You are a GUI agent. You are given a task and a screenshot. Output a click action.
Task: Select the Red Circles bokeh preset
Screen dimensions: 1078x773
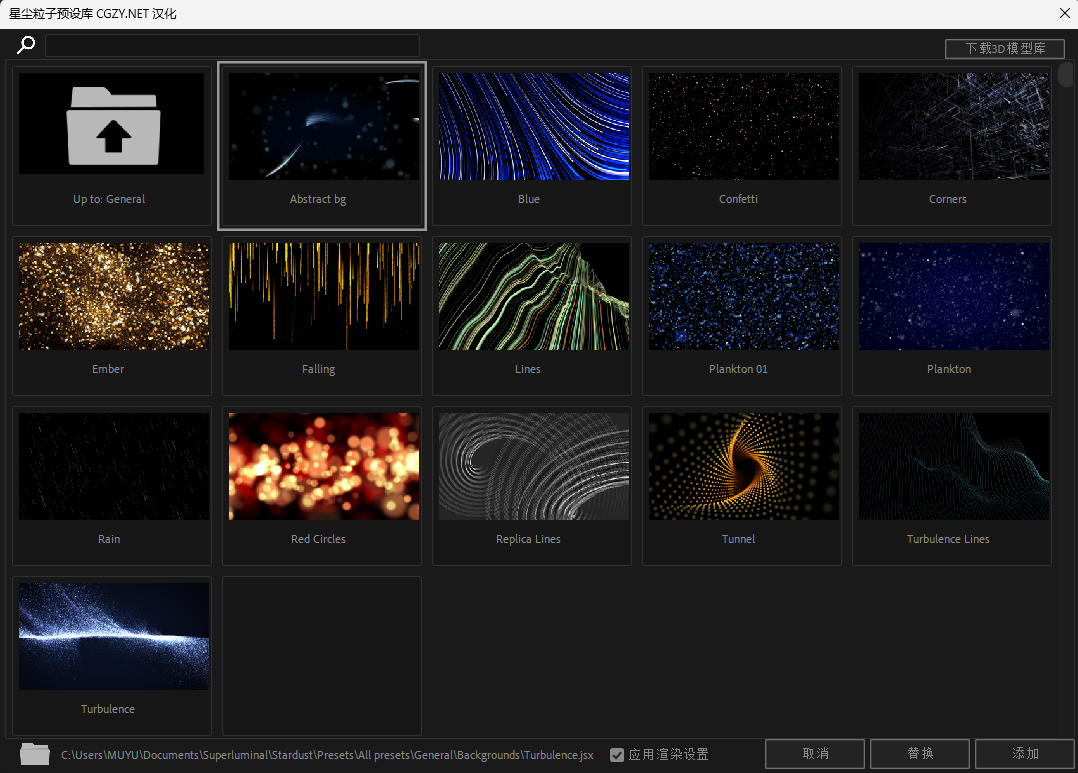pos(323,467)
